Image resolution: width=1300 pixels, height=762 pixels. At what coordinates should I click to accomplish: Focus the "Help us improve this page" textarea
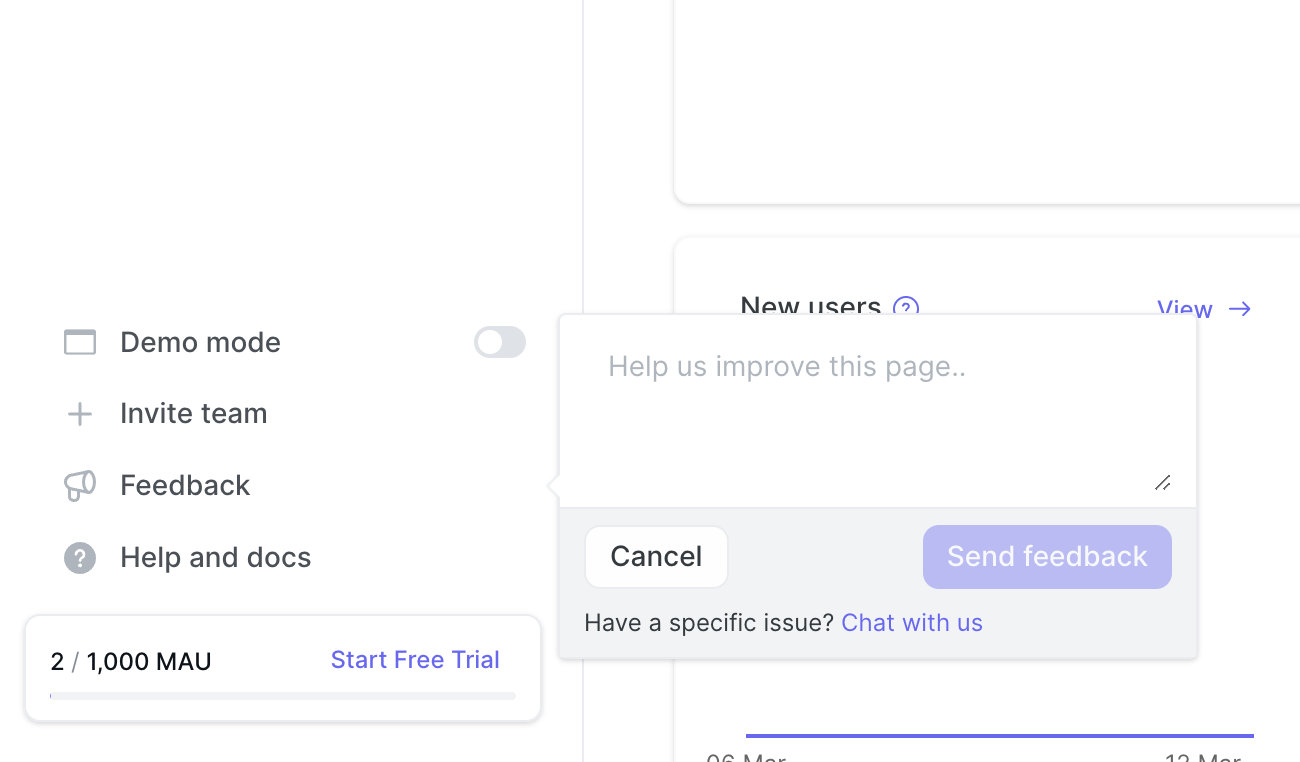[877, 411]
